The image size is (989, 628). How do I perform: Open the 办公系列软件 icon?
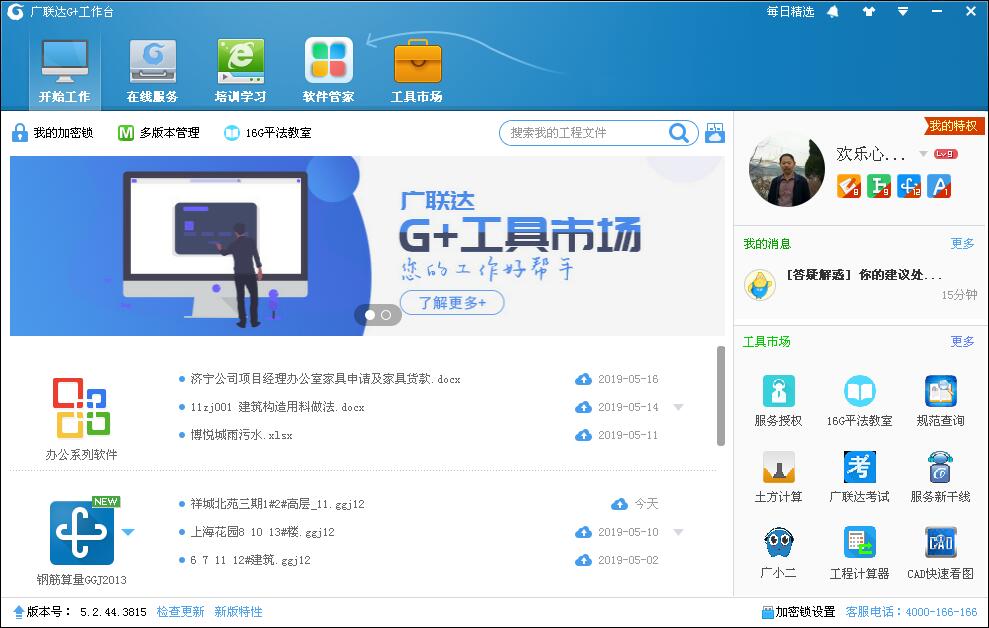click(81, 408)
